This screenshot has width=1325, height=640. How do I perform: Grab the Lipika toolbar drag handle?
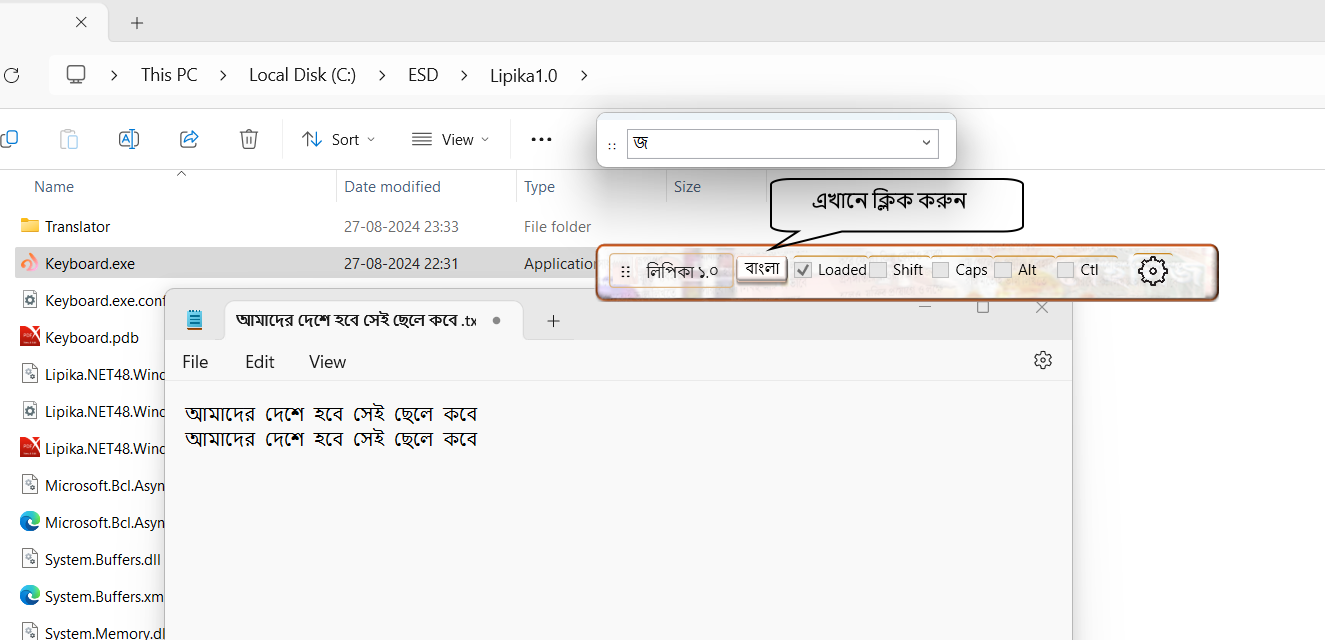(x=625, y=271)
